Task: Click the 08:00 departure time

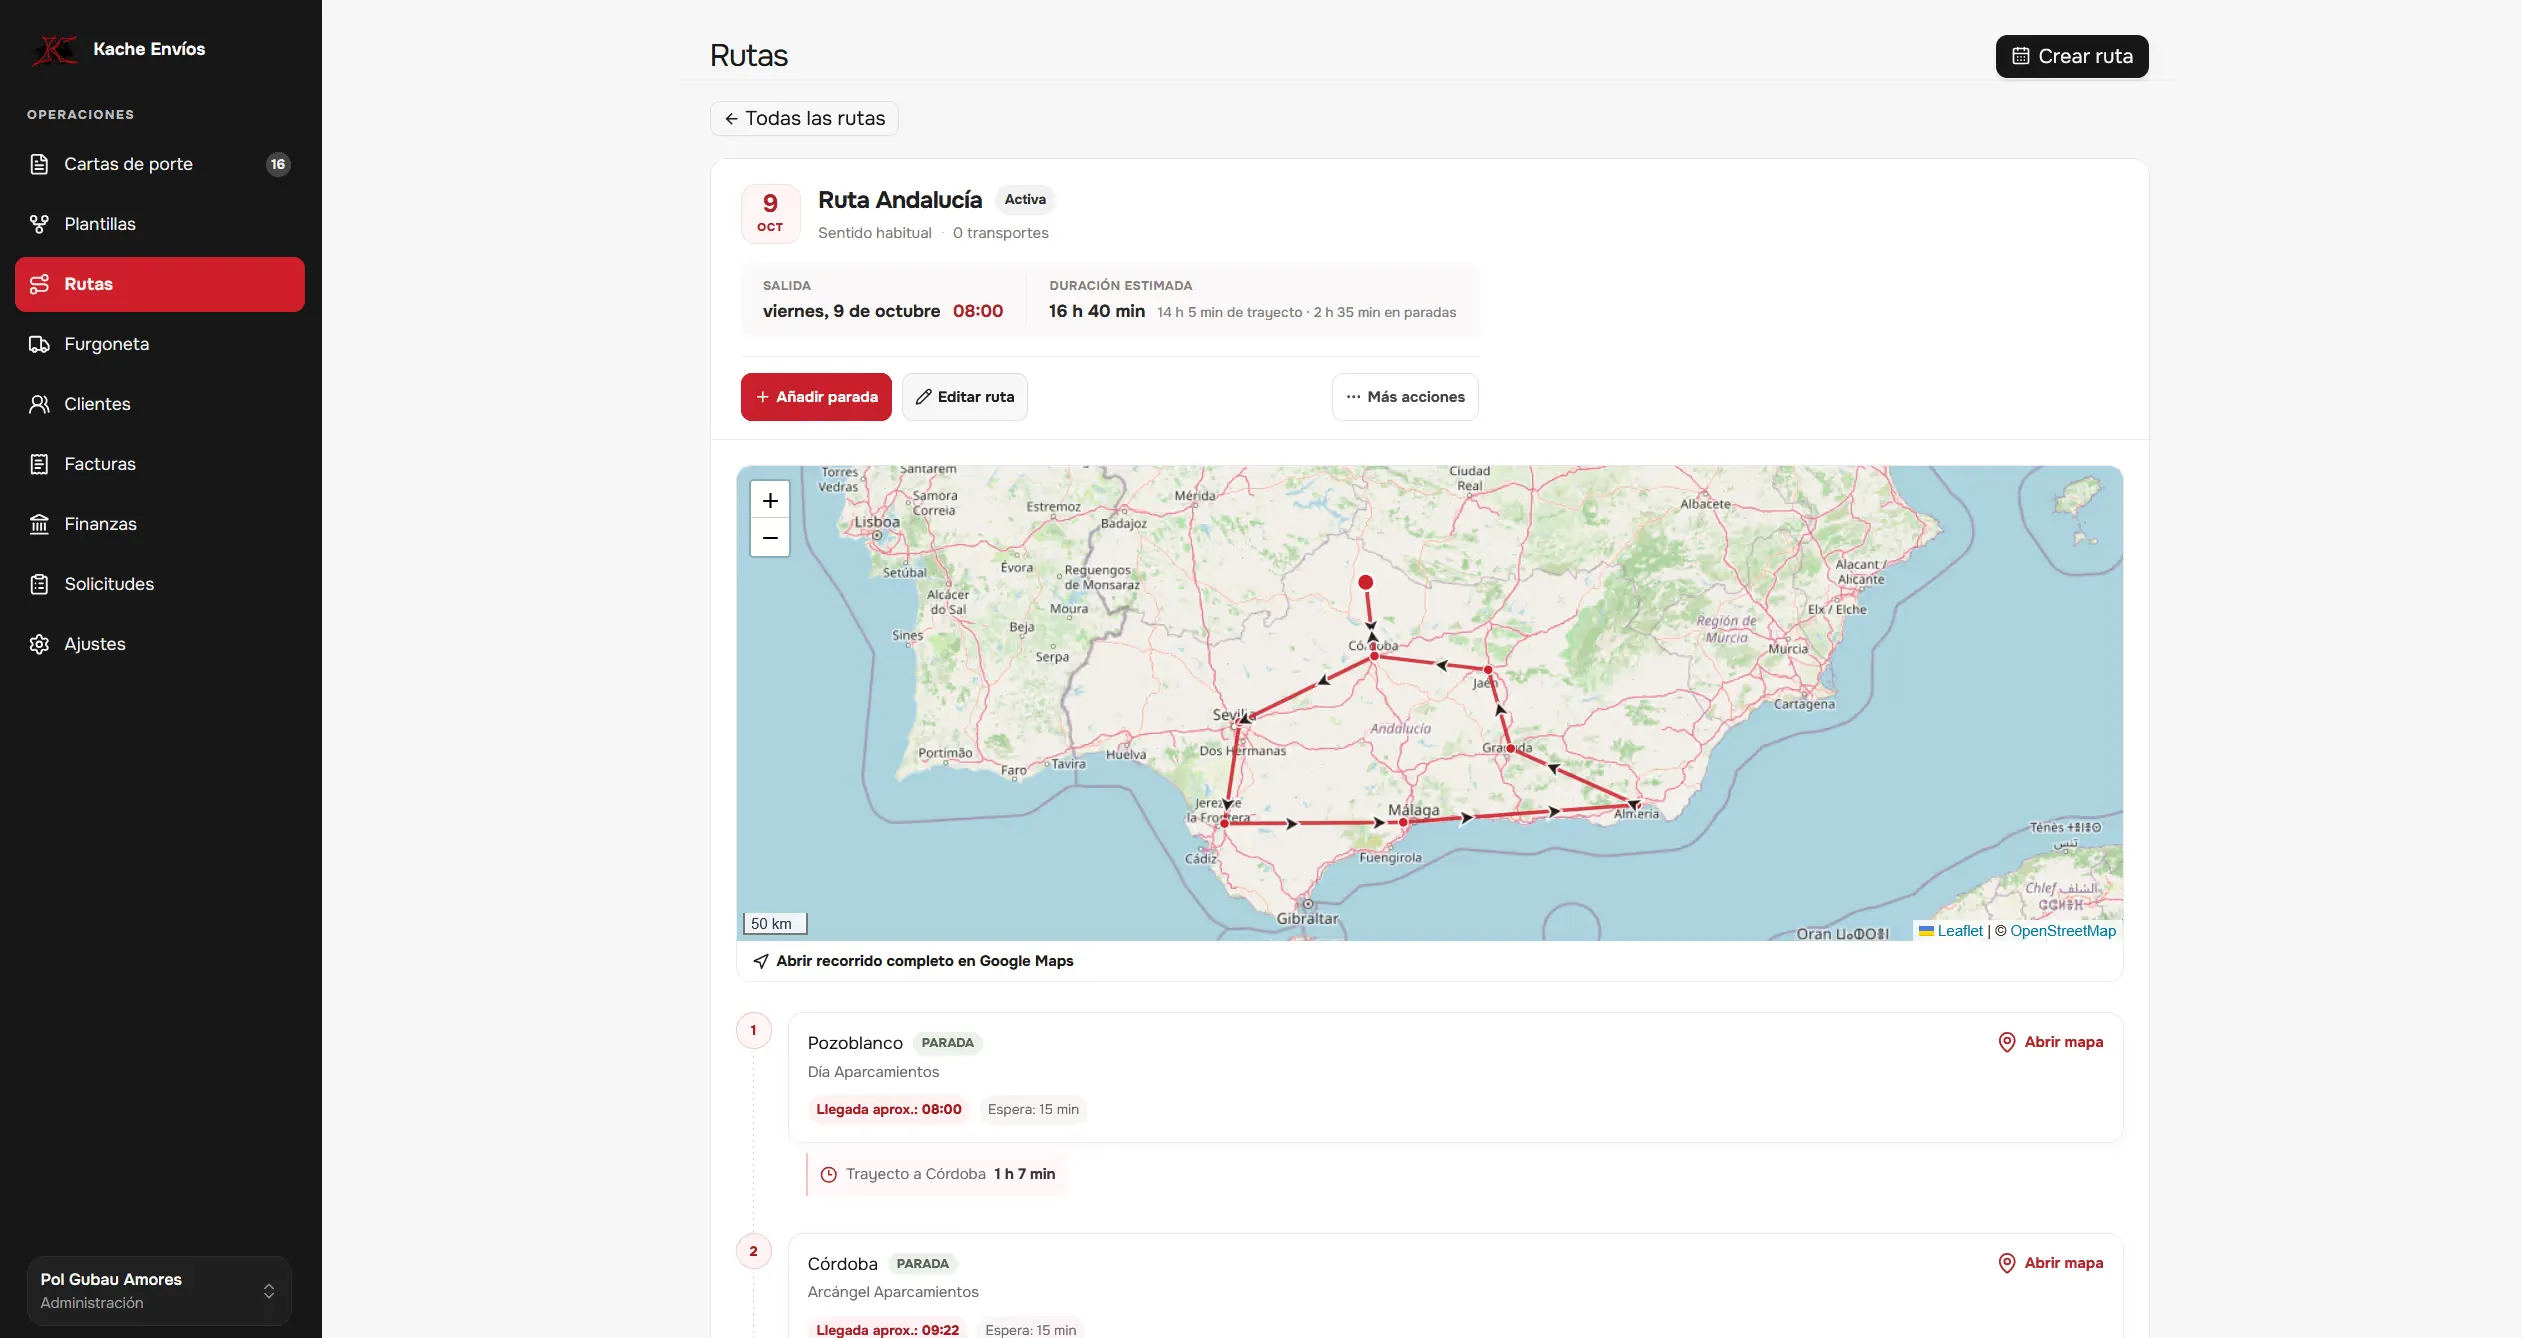Action: pos(978,311)
